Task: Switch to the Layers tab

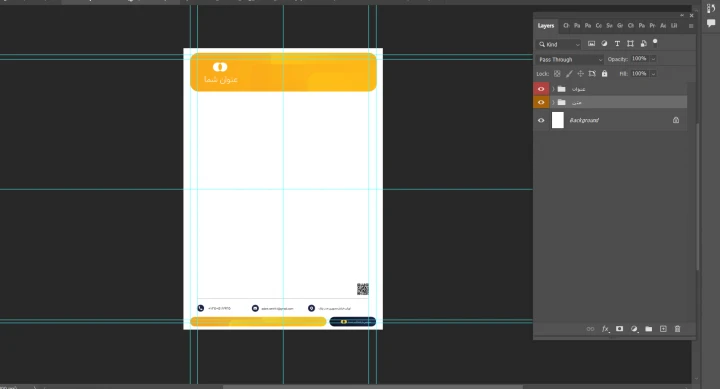Action: pos(546,26)
